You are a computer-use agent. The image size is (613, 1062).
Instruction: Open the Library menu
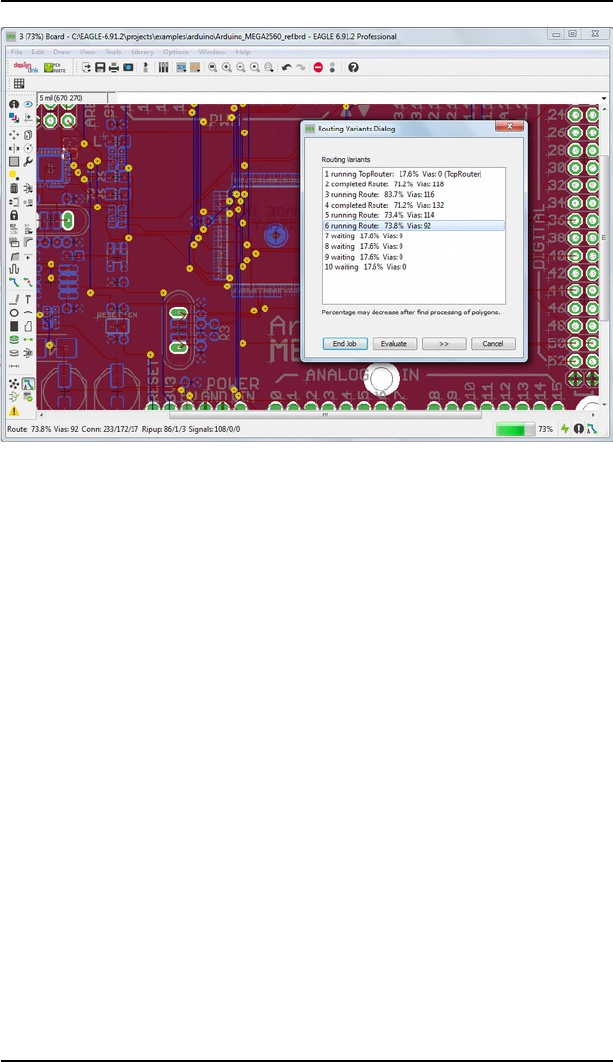(142, 51)
